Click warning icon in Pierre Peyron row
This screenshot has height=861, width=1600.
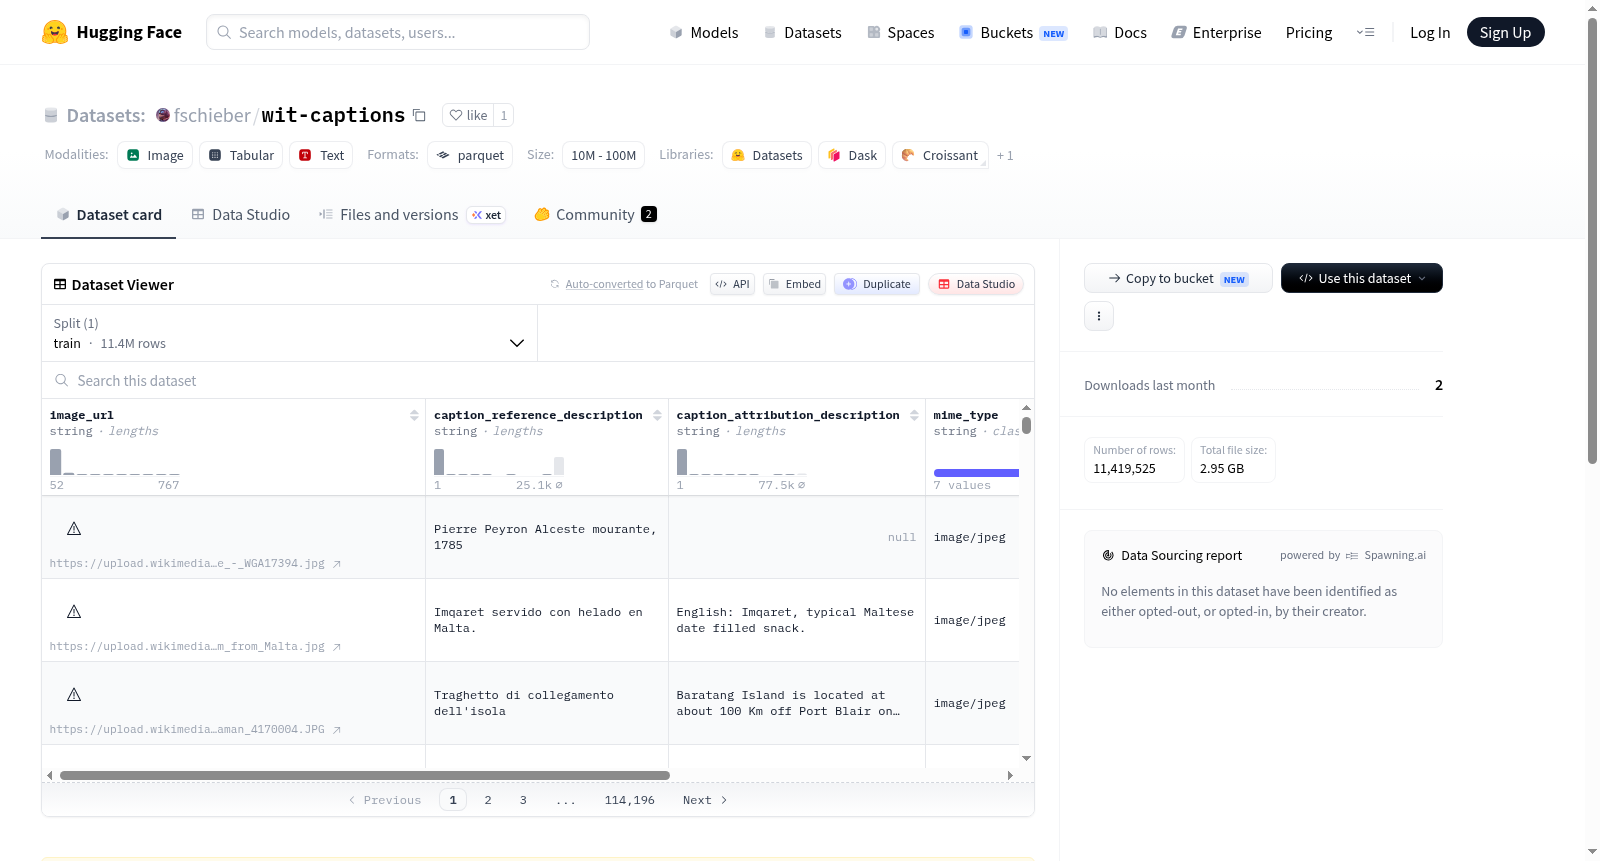click(74, 528)
